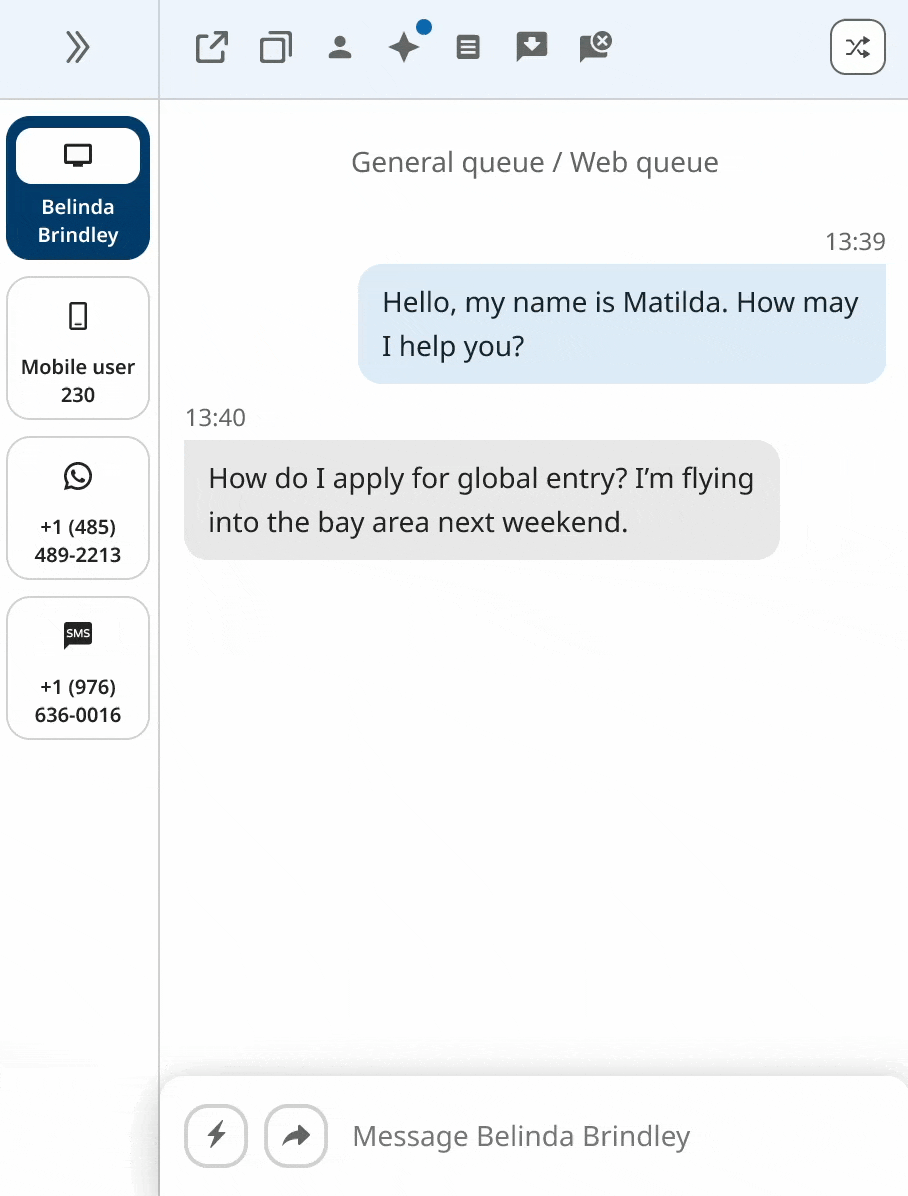
Task: Select Mobile user 230 conversation
Action: [78, 349]
